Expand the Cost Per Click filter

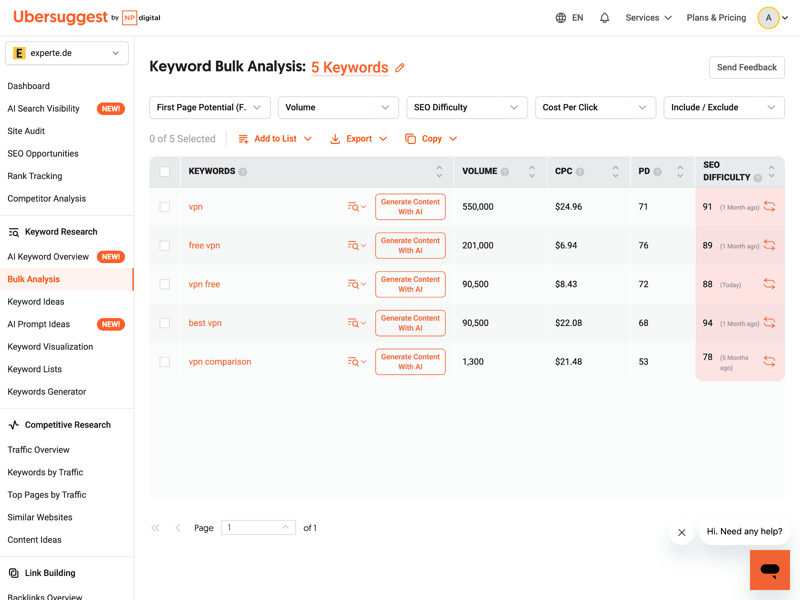point(594,108)
